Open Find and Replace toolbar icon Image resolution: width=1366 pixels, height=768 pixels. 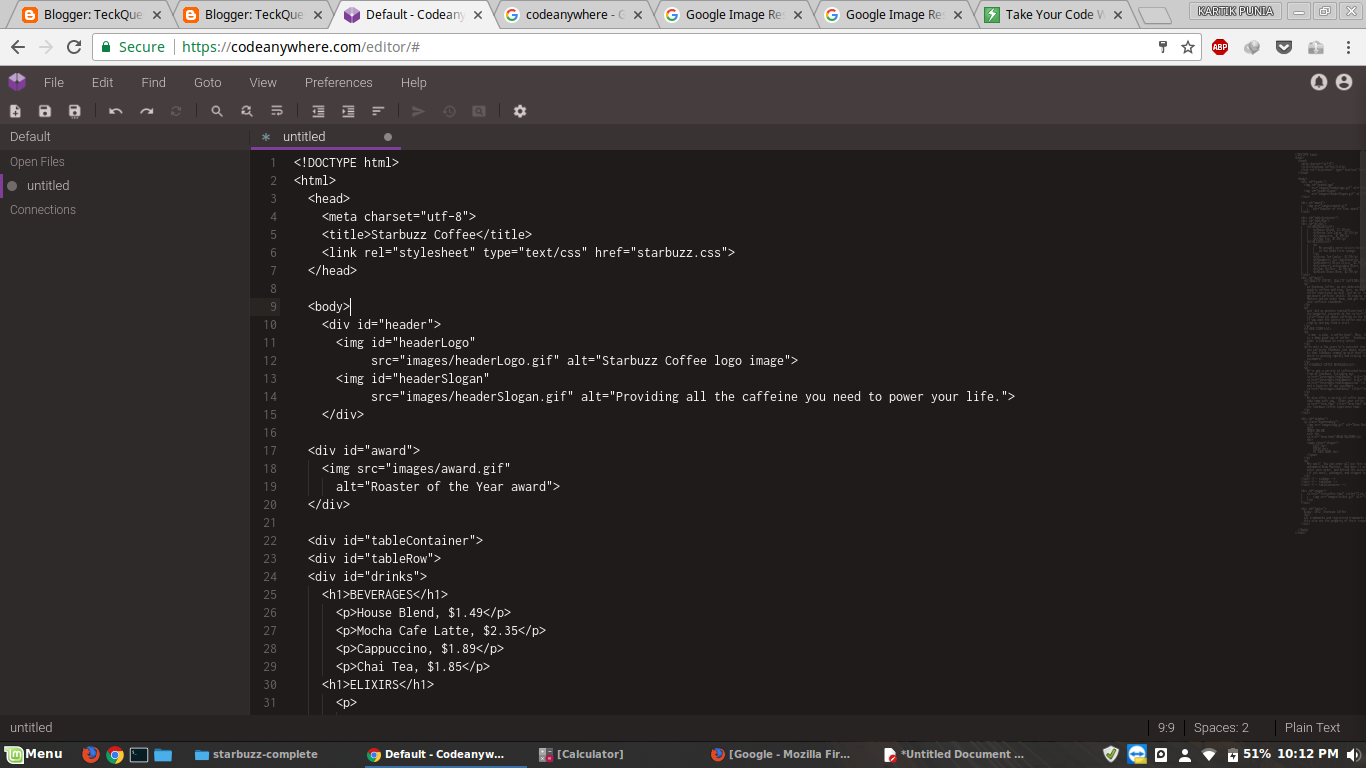point(247,111)
